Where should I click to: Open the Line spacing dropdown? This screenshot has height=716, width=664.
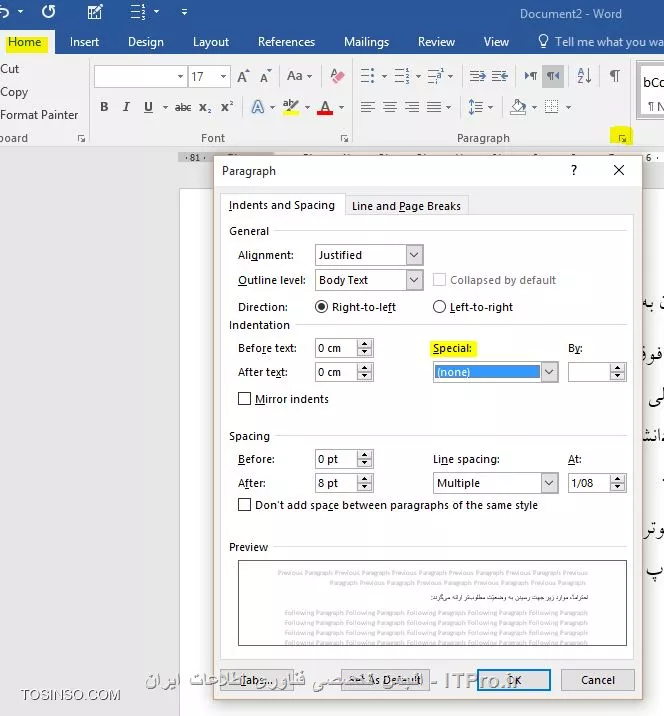pos(549,483)
